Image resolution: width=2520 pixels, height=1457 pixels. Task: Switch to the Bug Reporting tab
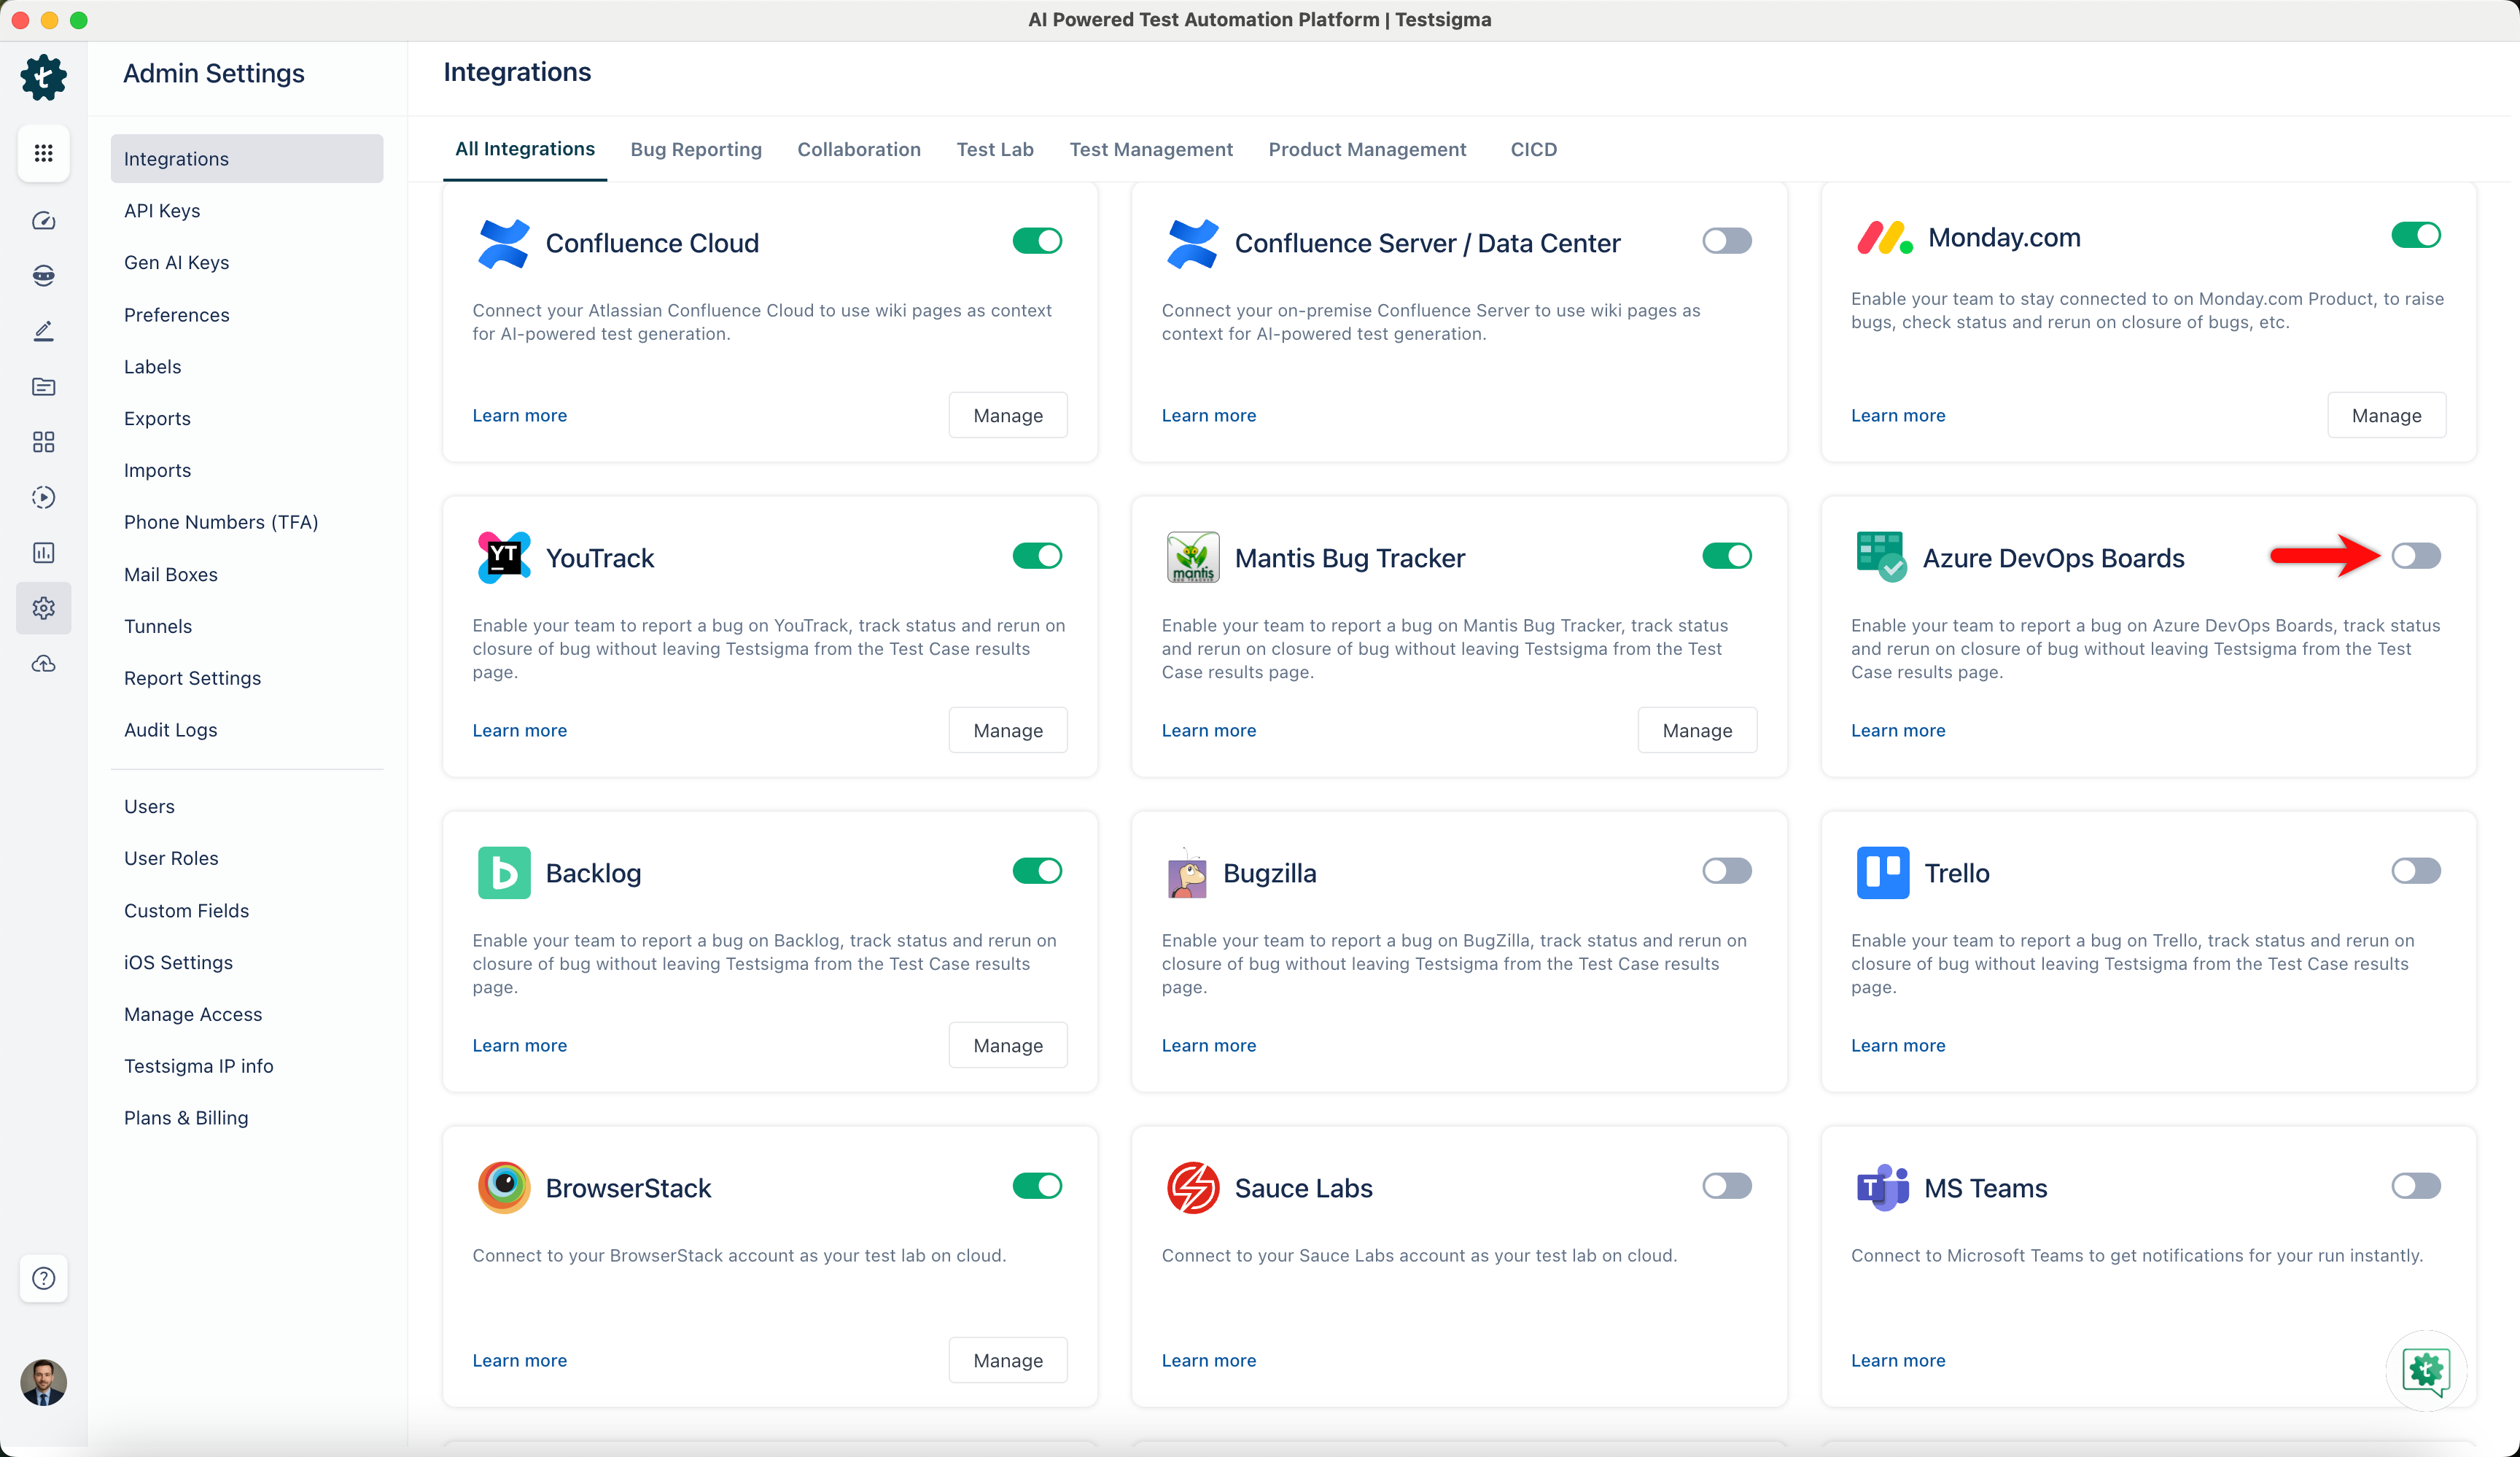[x=696, y=149]
